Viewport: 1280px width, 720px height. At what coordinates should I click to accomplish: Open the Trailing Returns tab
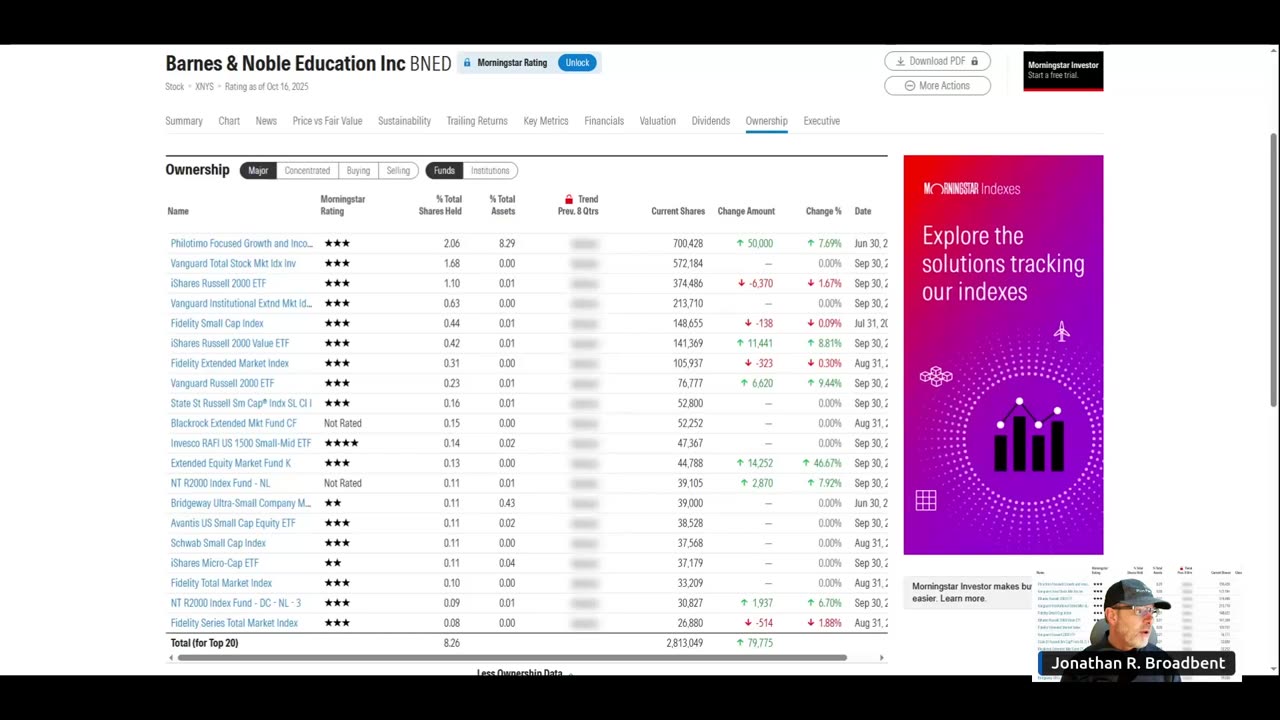pyautogui.click(x=477, y=121)
